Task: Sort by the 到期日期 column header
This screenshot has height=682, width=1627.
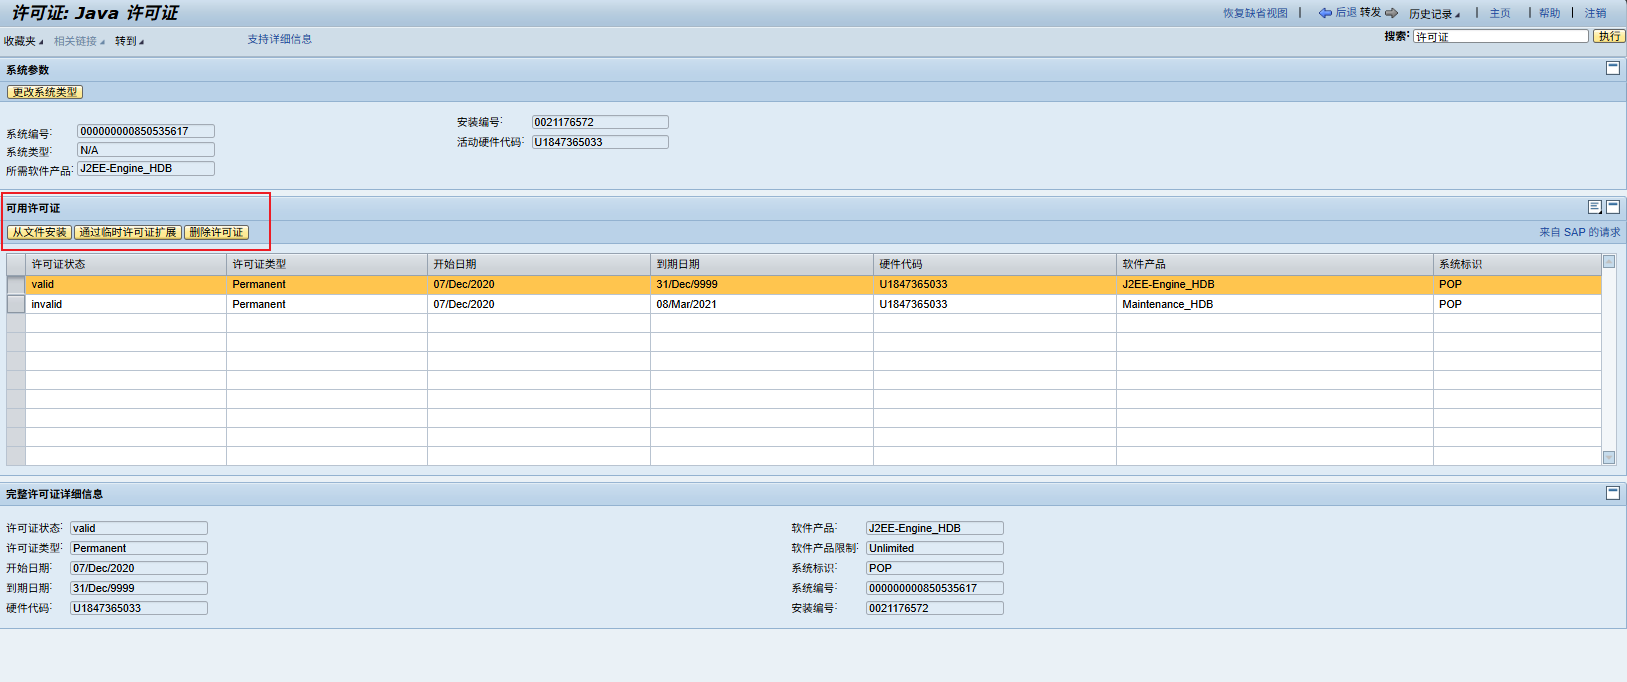Action: click(678, 264)
